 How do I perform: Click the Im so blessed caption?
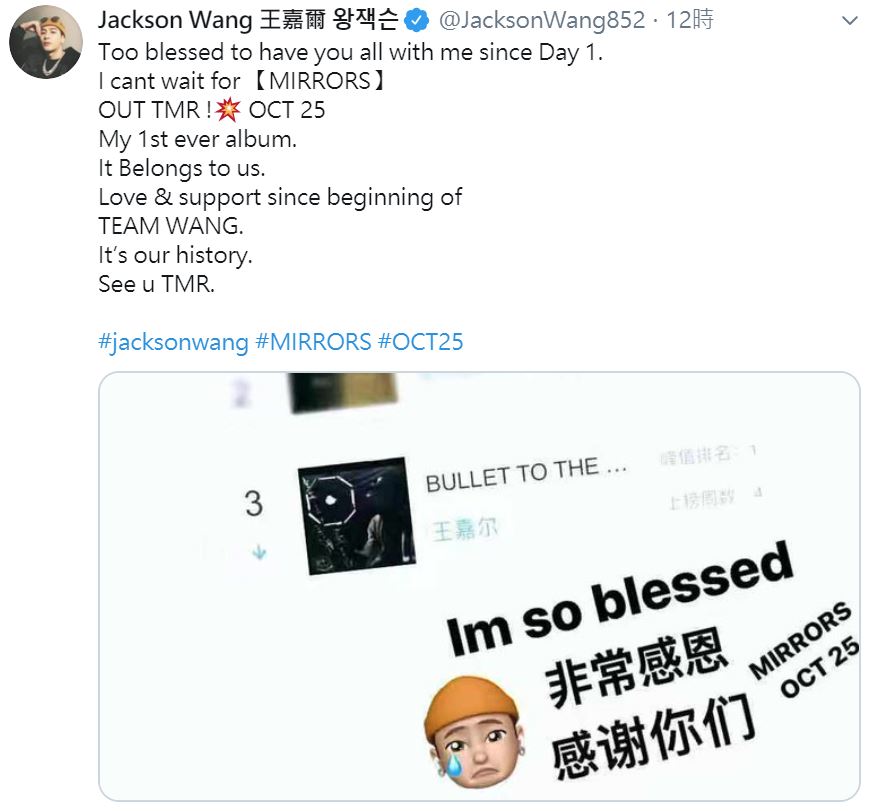point(620,599)
